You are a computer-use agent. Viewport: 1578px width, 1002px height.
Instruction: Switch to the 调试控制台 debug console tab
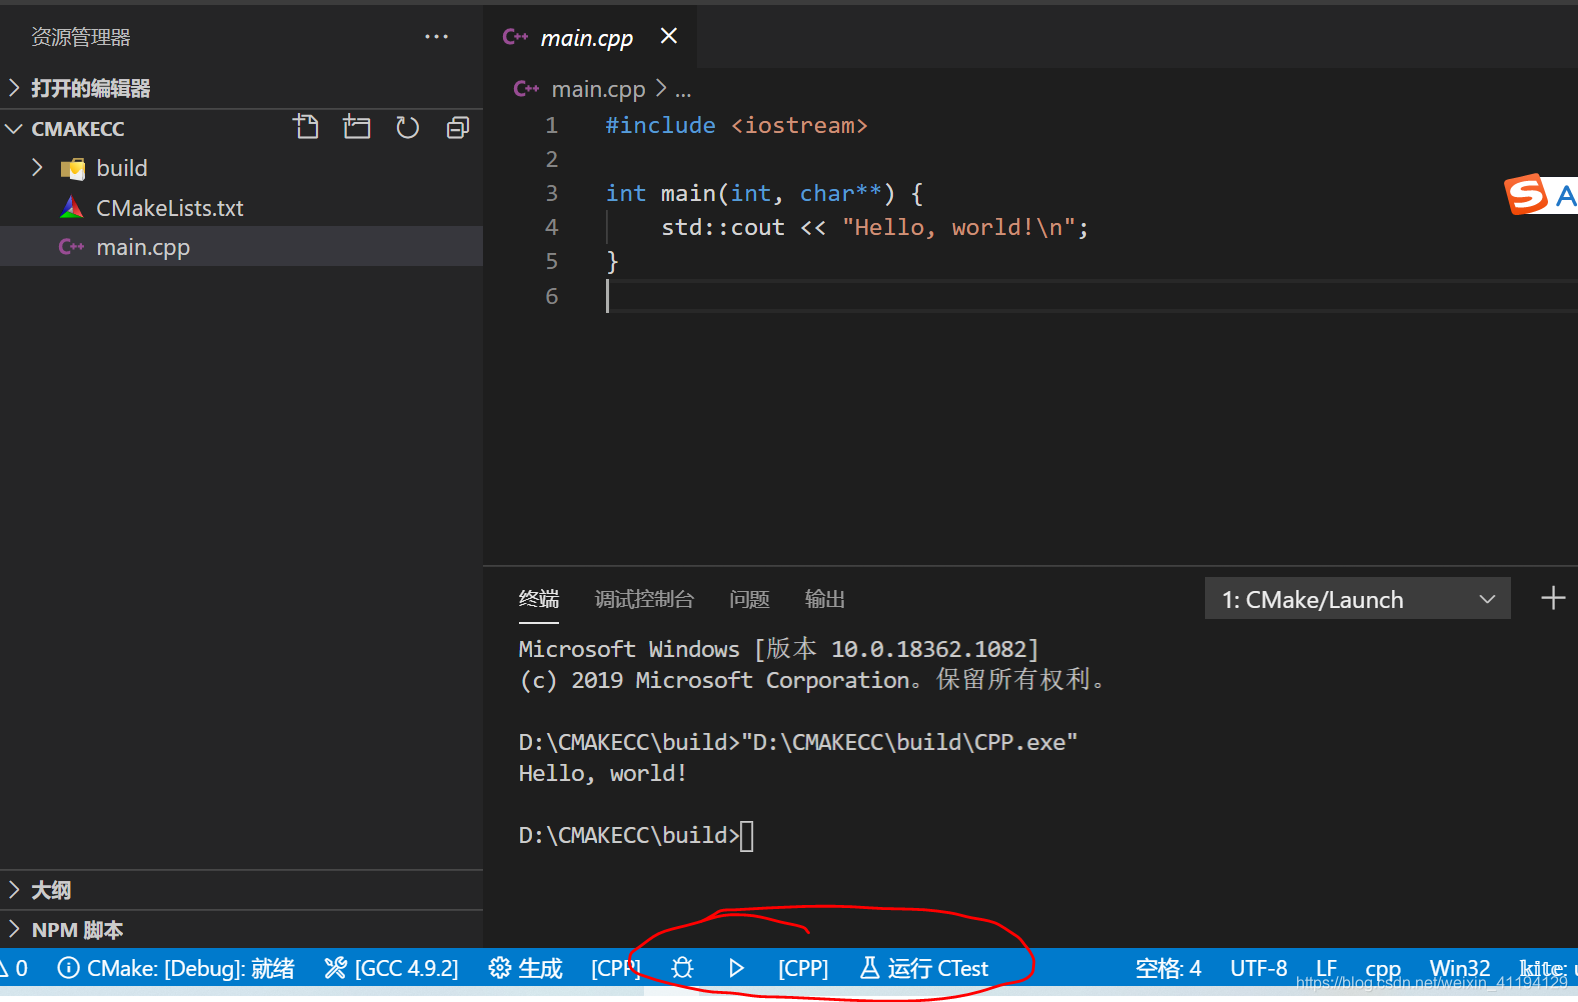(644, 599)
